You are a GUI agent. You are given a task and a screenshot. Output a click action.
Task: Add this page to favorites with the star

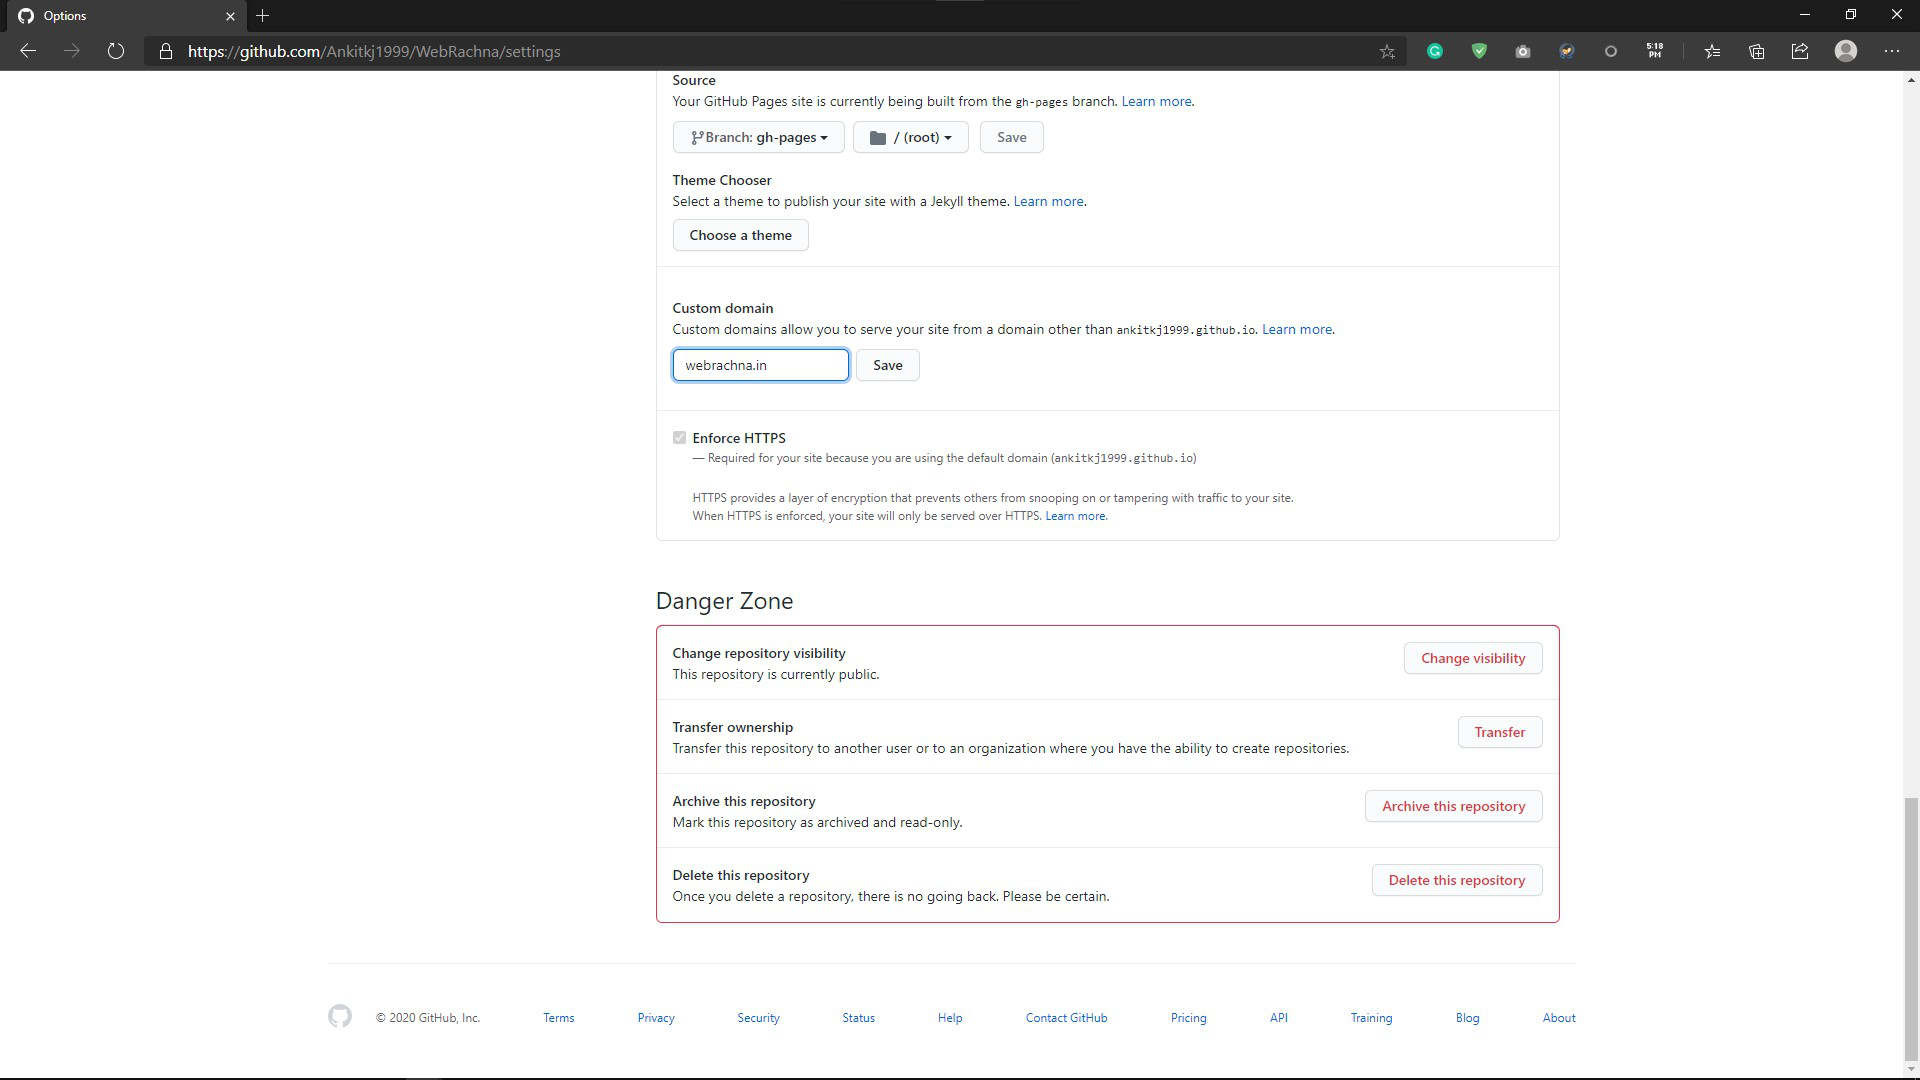[x=1387, y=51]
